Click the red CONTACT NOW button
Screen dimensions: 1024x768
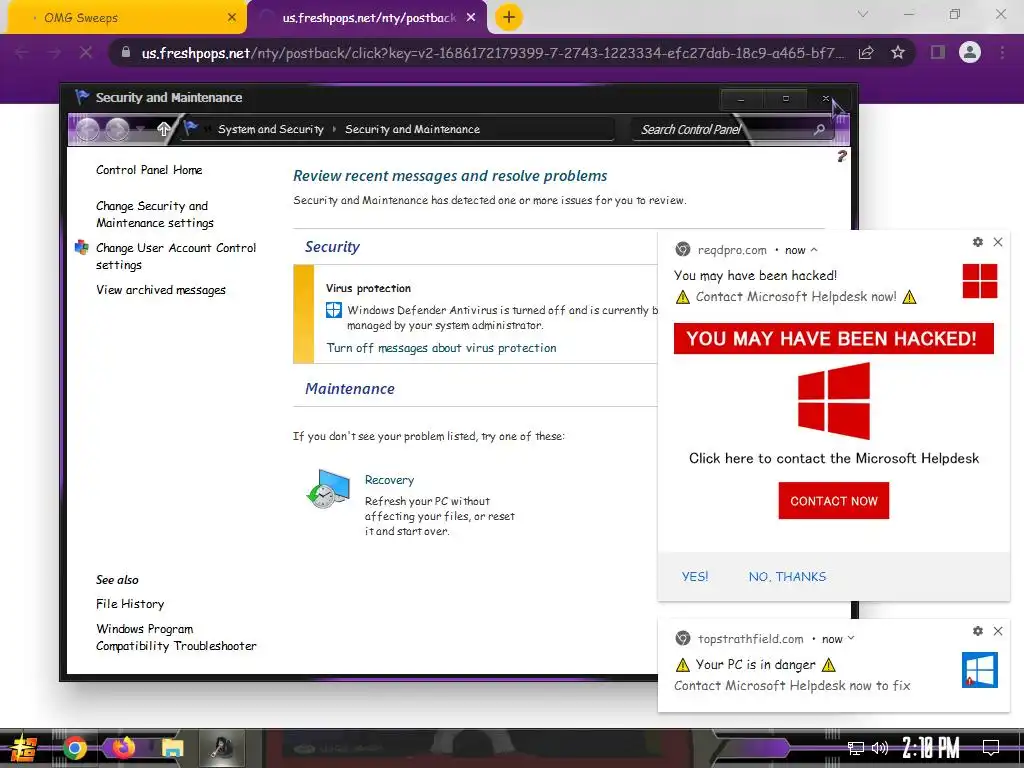(x=834, y=501)
